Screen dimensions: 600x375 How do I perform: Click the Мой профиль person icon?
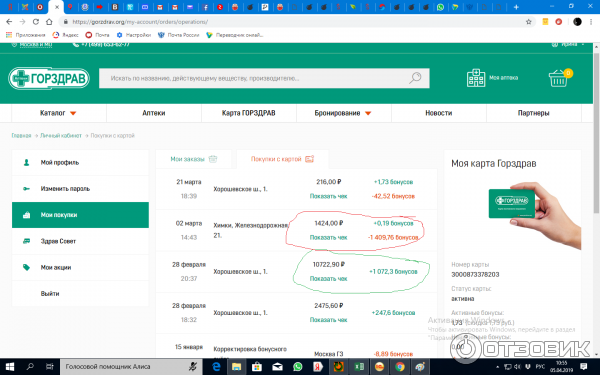(x=26, y=163)
